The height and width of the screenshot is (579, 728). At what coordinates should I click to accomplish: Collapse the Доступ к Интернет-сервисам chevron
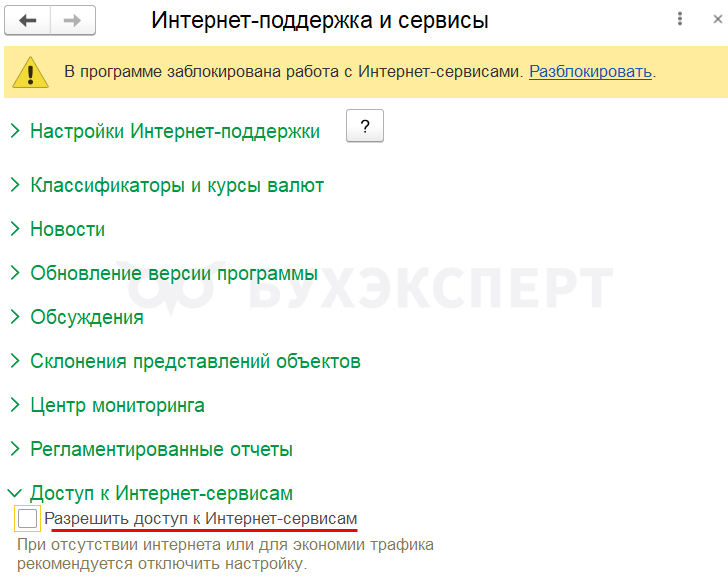coord(15,493)
